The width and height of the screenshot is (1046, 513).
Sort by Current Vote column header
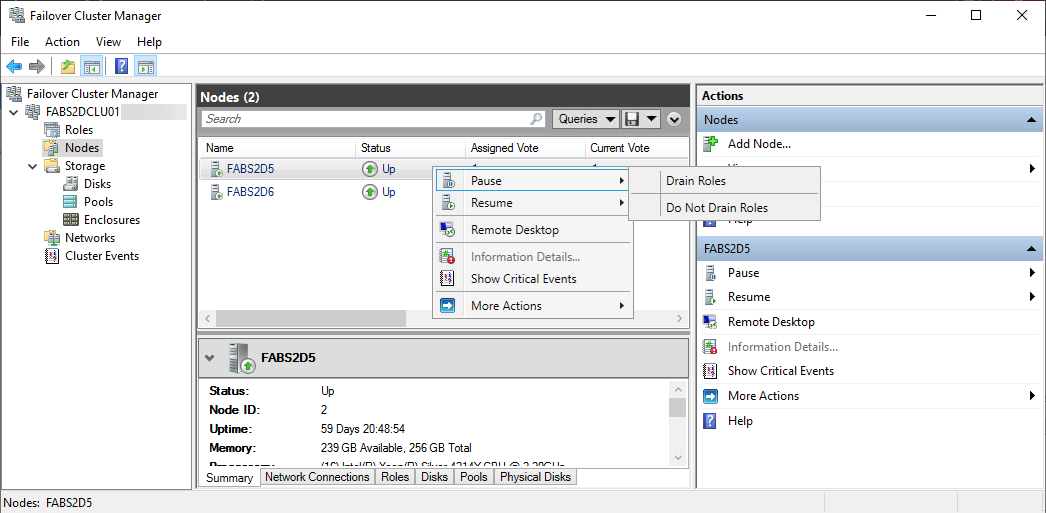(636, 148)
